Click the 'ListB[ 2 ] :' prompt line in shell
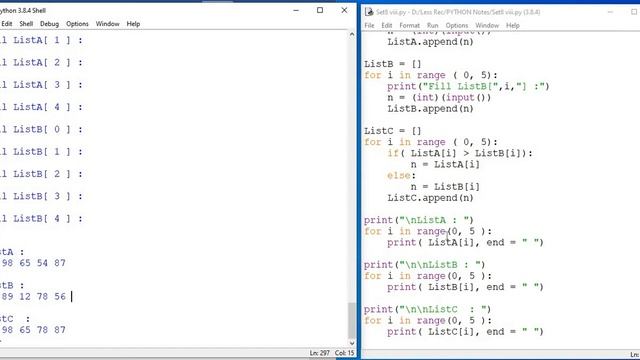The height and width of the screenshot is (360, 640). pos(41,174)
